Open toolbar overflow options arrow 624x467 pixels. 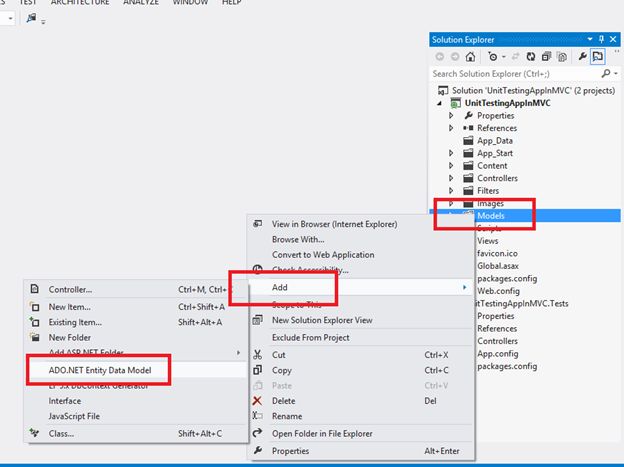tap(43, 22)
